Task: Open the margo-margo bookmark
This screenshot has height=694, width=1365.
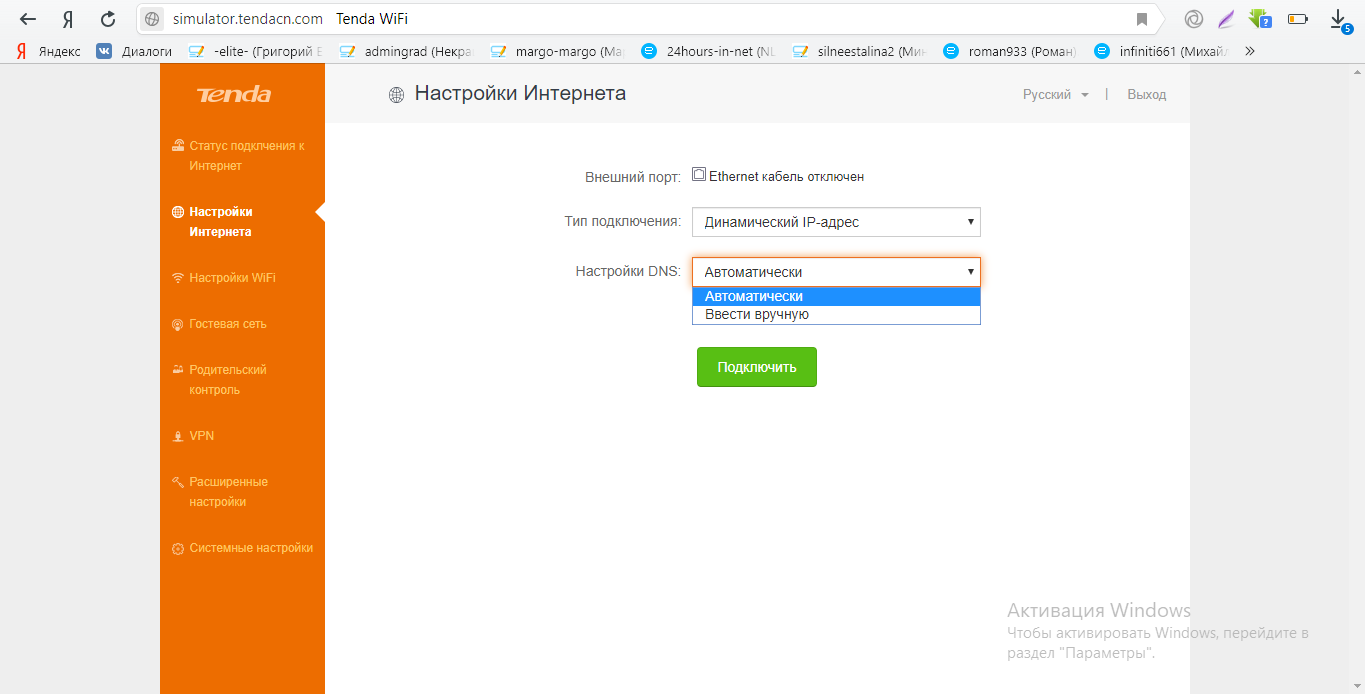Action: (x=557, y=51)
